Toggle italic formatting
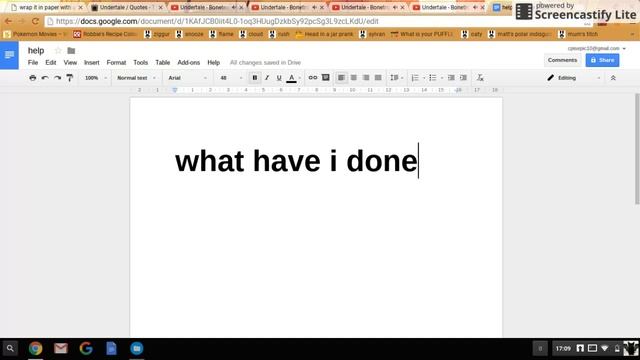Image resolution: width=640 pixels, height=360 pixels. pos(267,78)
